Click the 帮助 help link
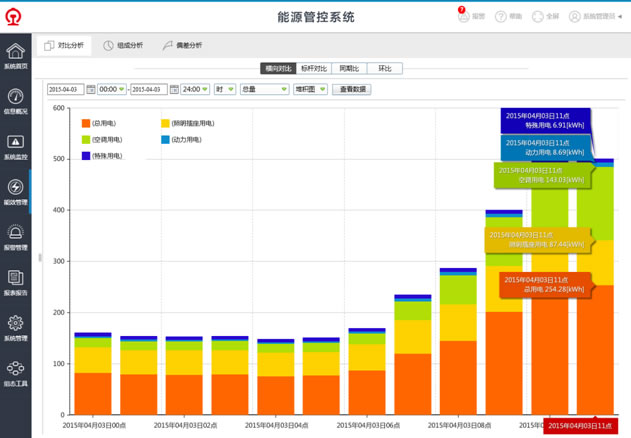Screen dimensions: 631x438 (516, 17)
